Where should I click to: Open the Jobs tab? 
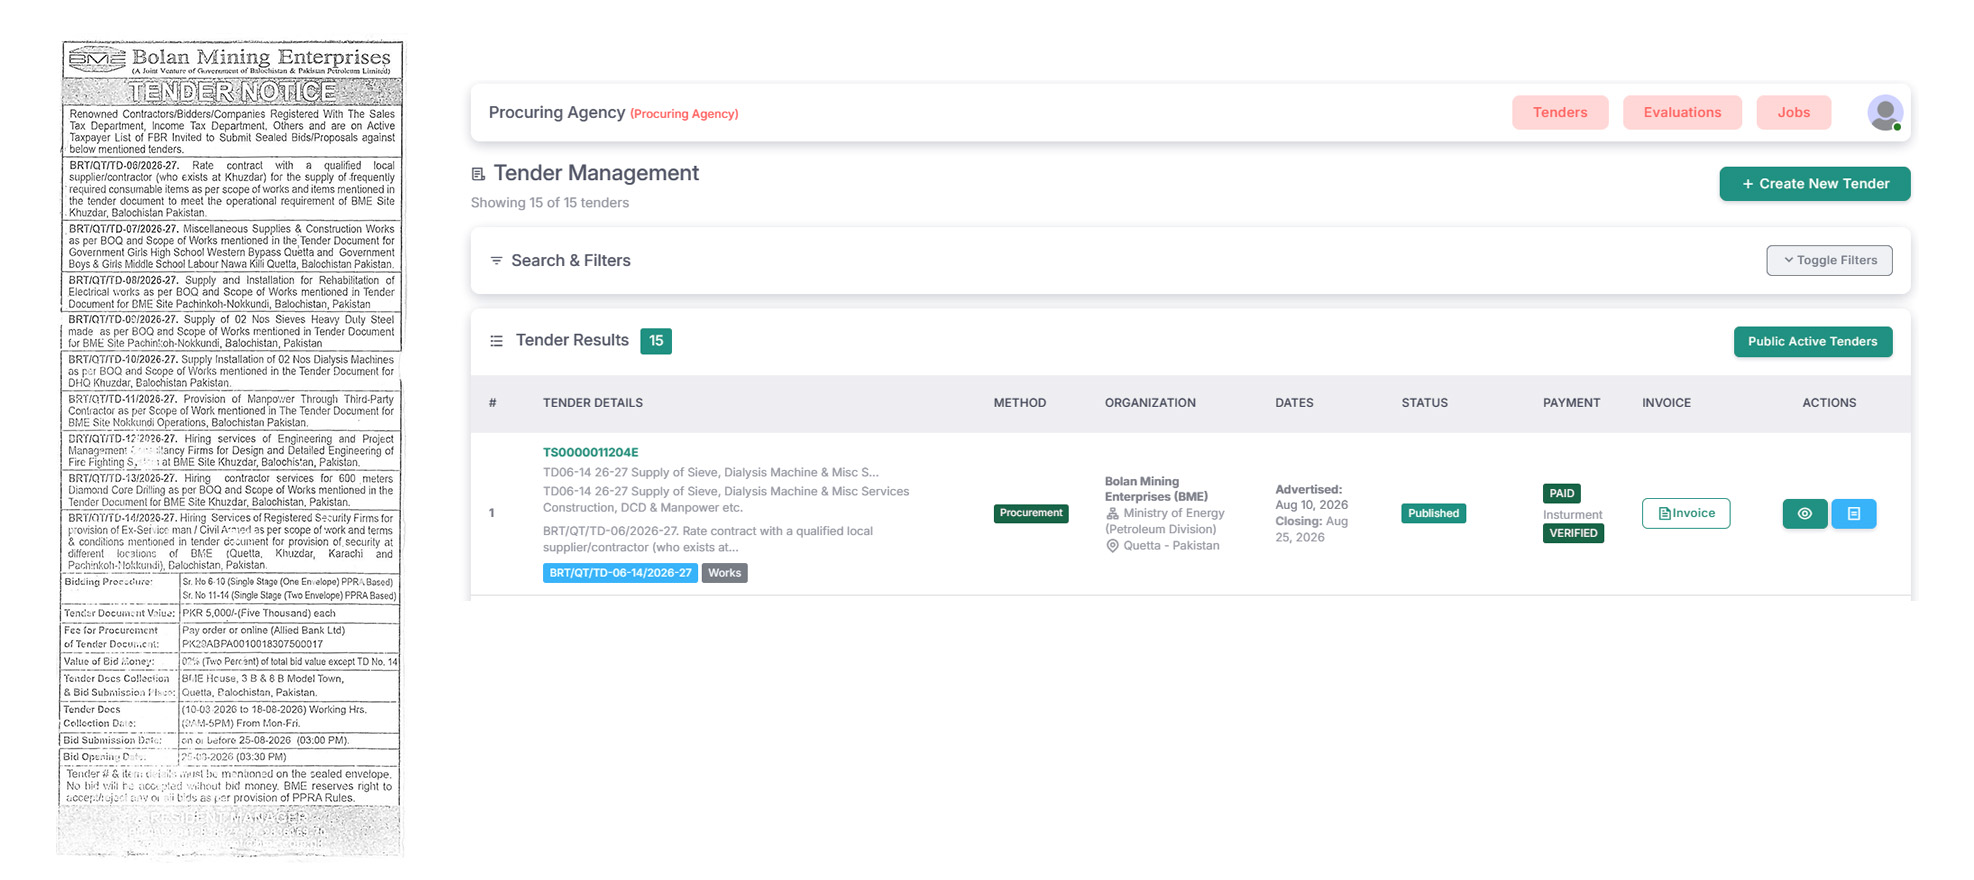click(1794, 113)
